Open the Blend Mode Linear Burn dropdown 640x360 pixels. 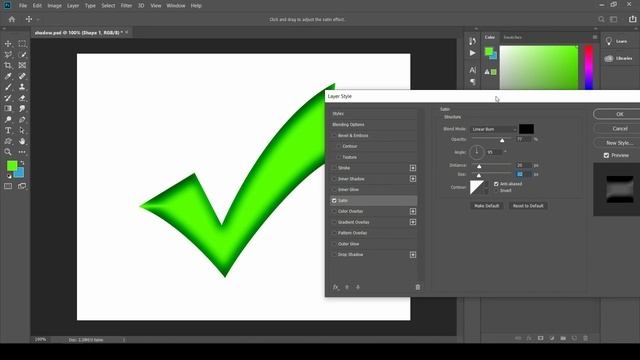[493, 129]
